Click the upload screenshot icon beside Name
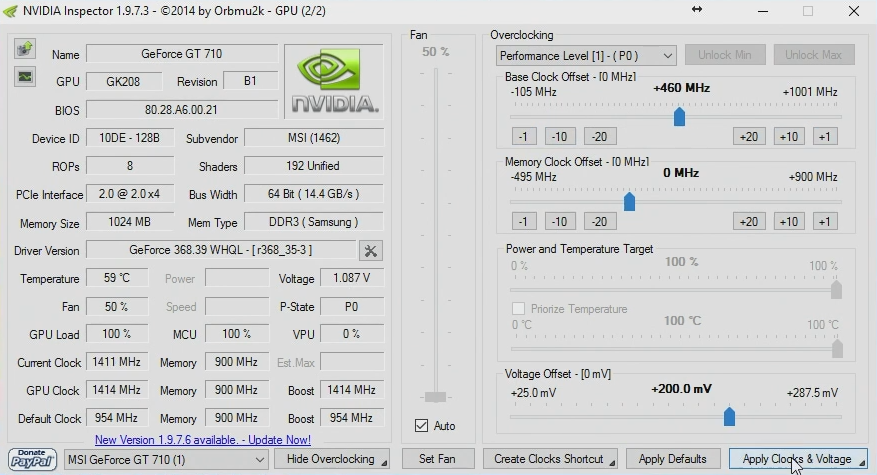This screenshot has height=475, width=877. coord(25,49)
